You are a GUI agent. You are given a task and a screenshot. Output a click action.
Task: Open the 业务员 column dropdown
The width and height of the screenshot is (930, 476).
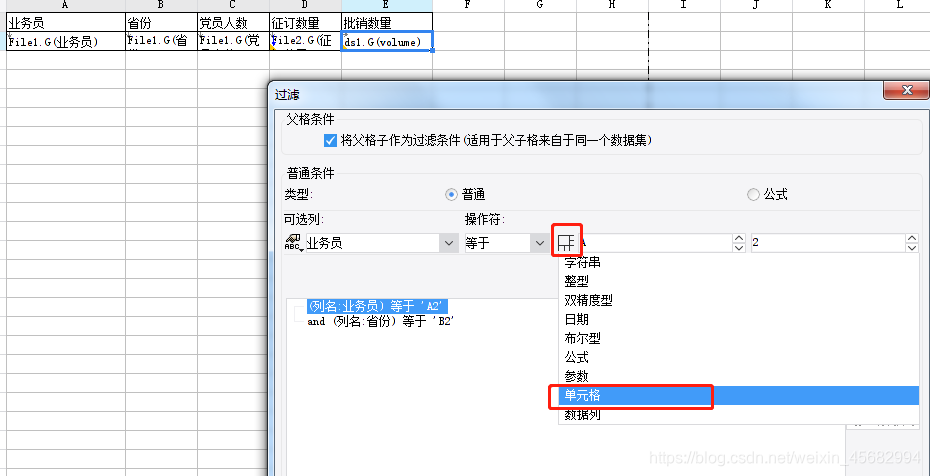pos(448,243)
